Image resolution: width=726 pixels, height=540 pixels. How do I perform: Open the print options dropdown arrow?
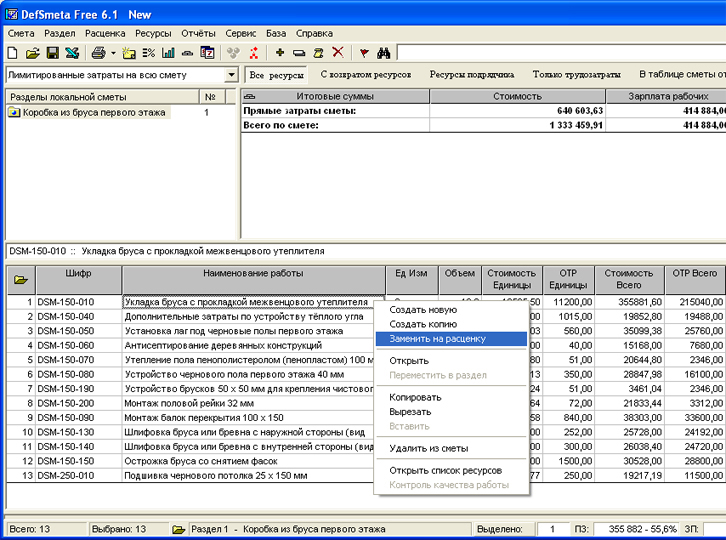[x=113, y=53]
